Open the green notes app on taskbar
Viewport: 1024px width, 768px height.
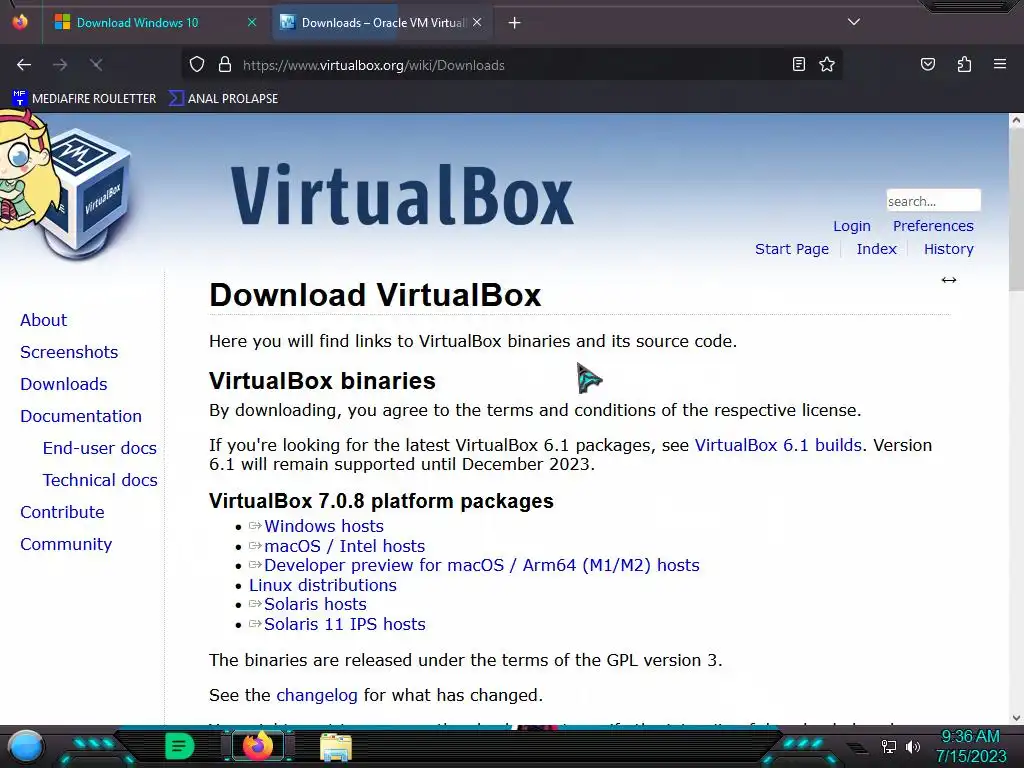[x=179, y=746]
